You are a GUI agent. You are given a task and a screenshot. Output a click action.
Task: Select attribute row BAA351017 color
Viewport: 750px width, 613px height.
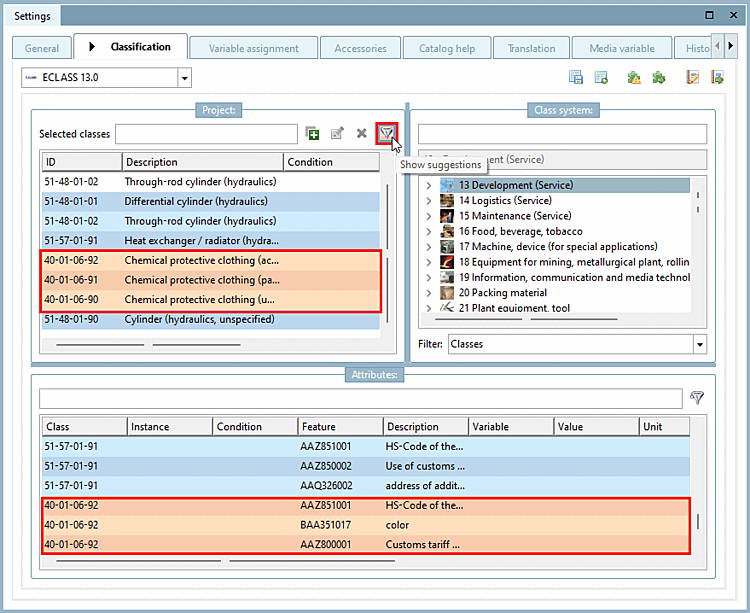tap(366, 525)
